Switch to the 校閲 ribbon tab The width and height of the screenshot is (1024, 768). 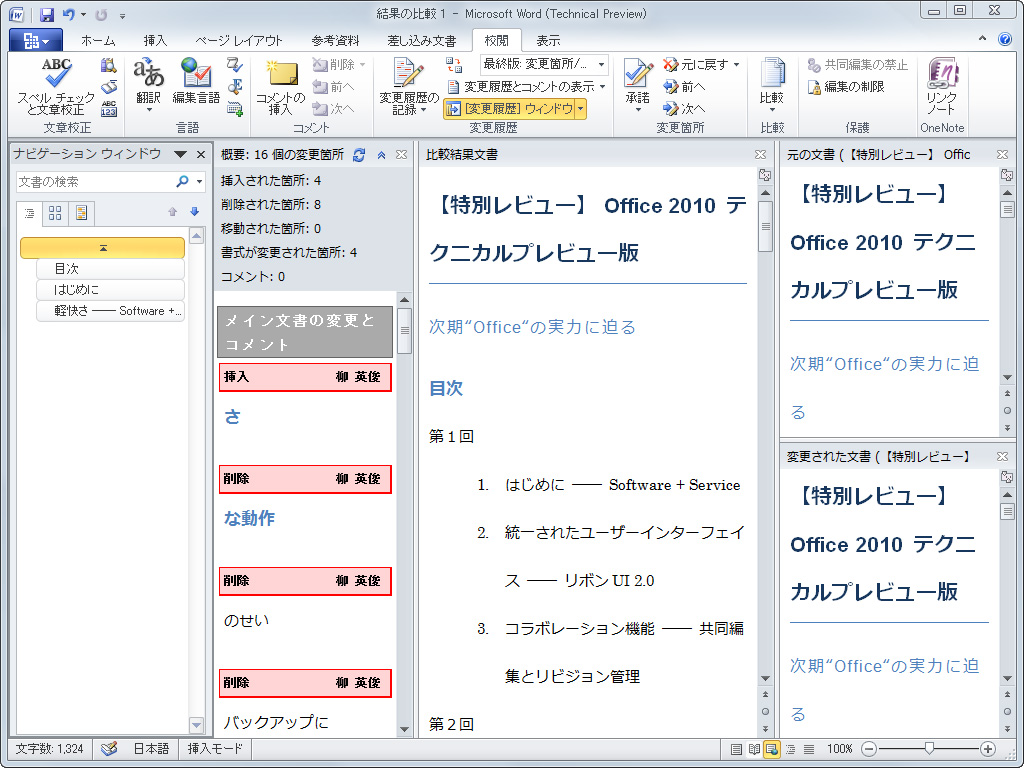pyautogui.click(x=497, y=41)
